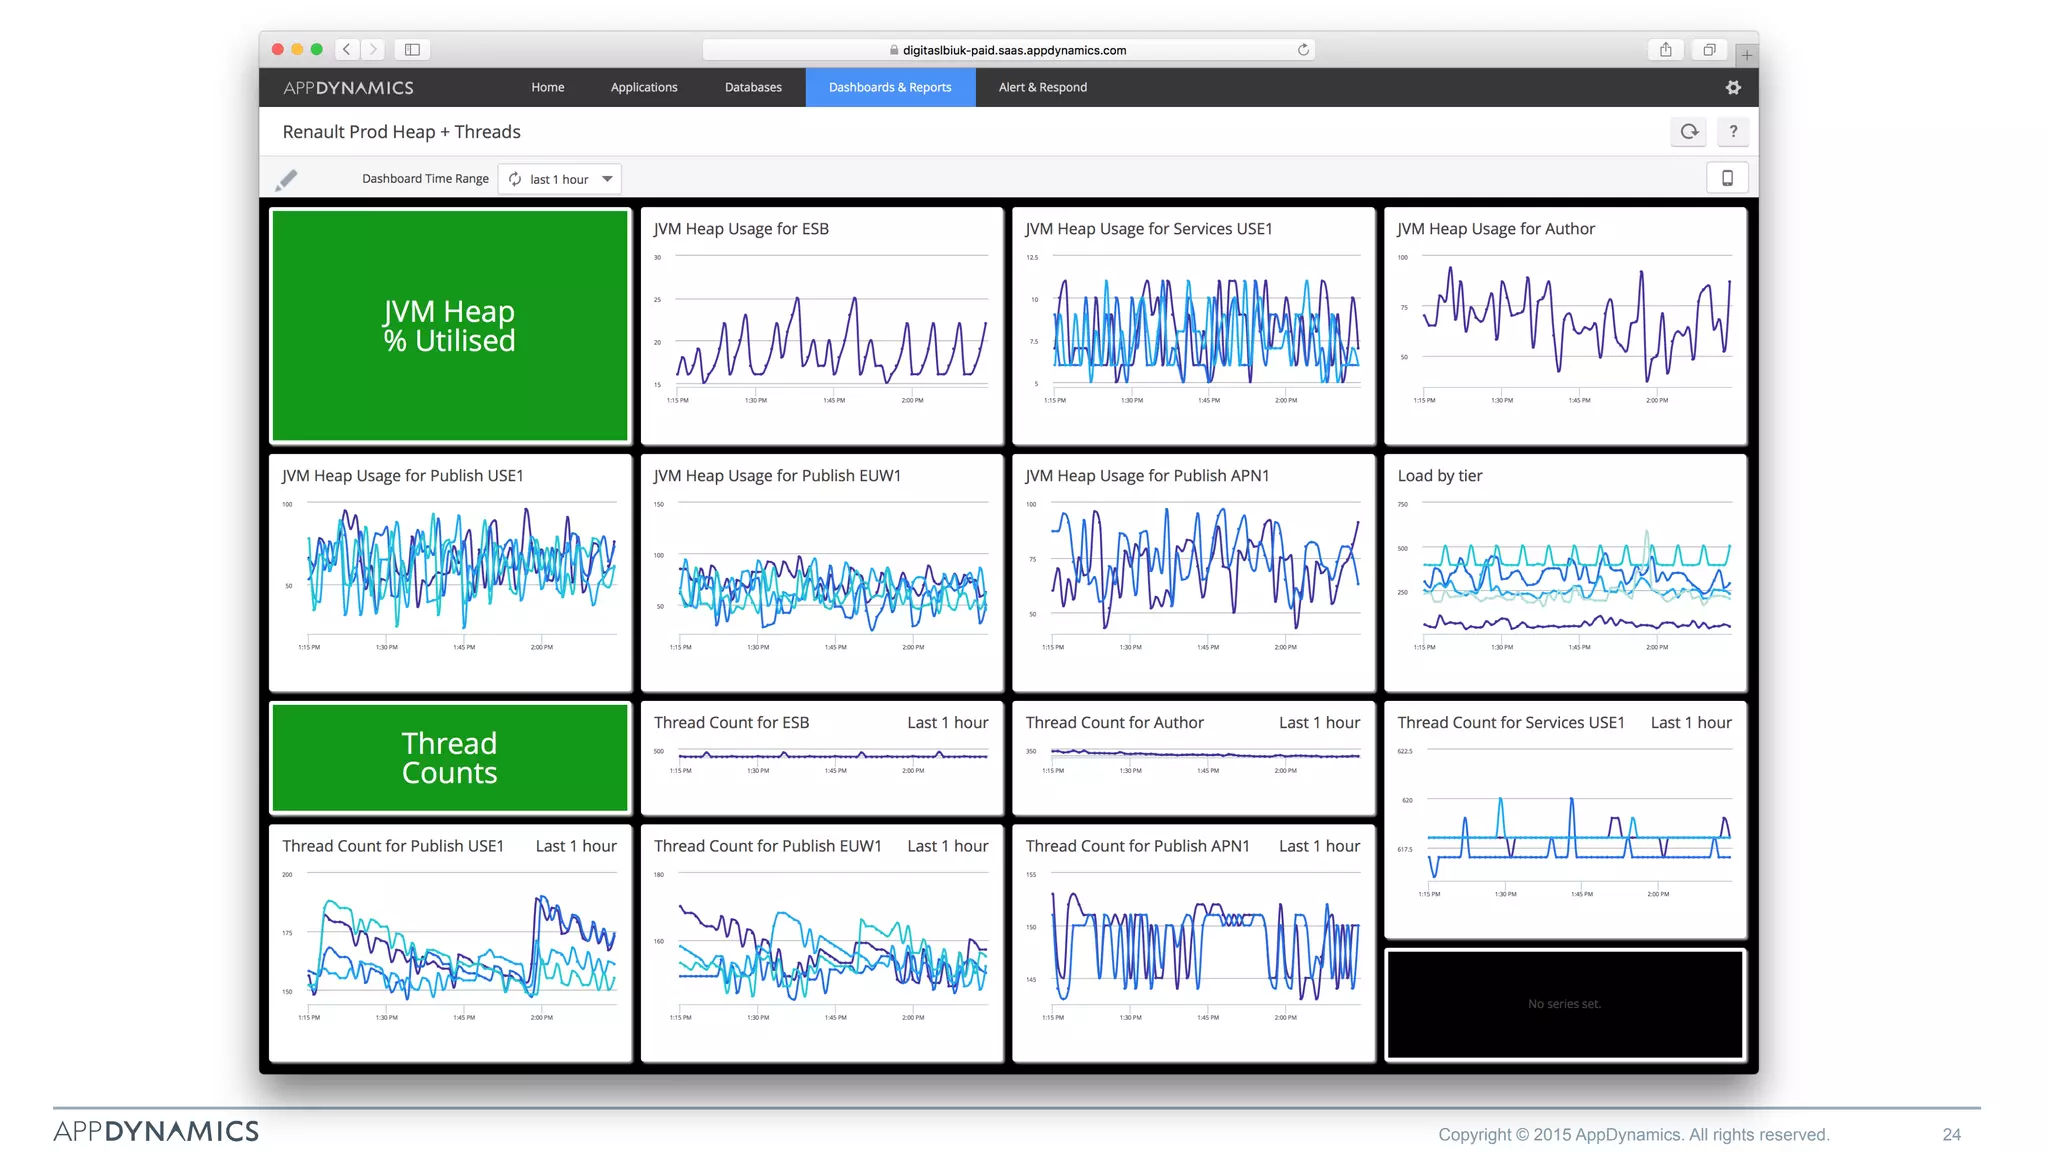Open JVM Heap Usage for Publish USE1 chart
This screenshot has height=1152, width=2048.
tap(450, 573)
